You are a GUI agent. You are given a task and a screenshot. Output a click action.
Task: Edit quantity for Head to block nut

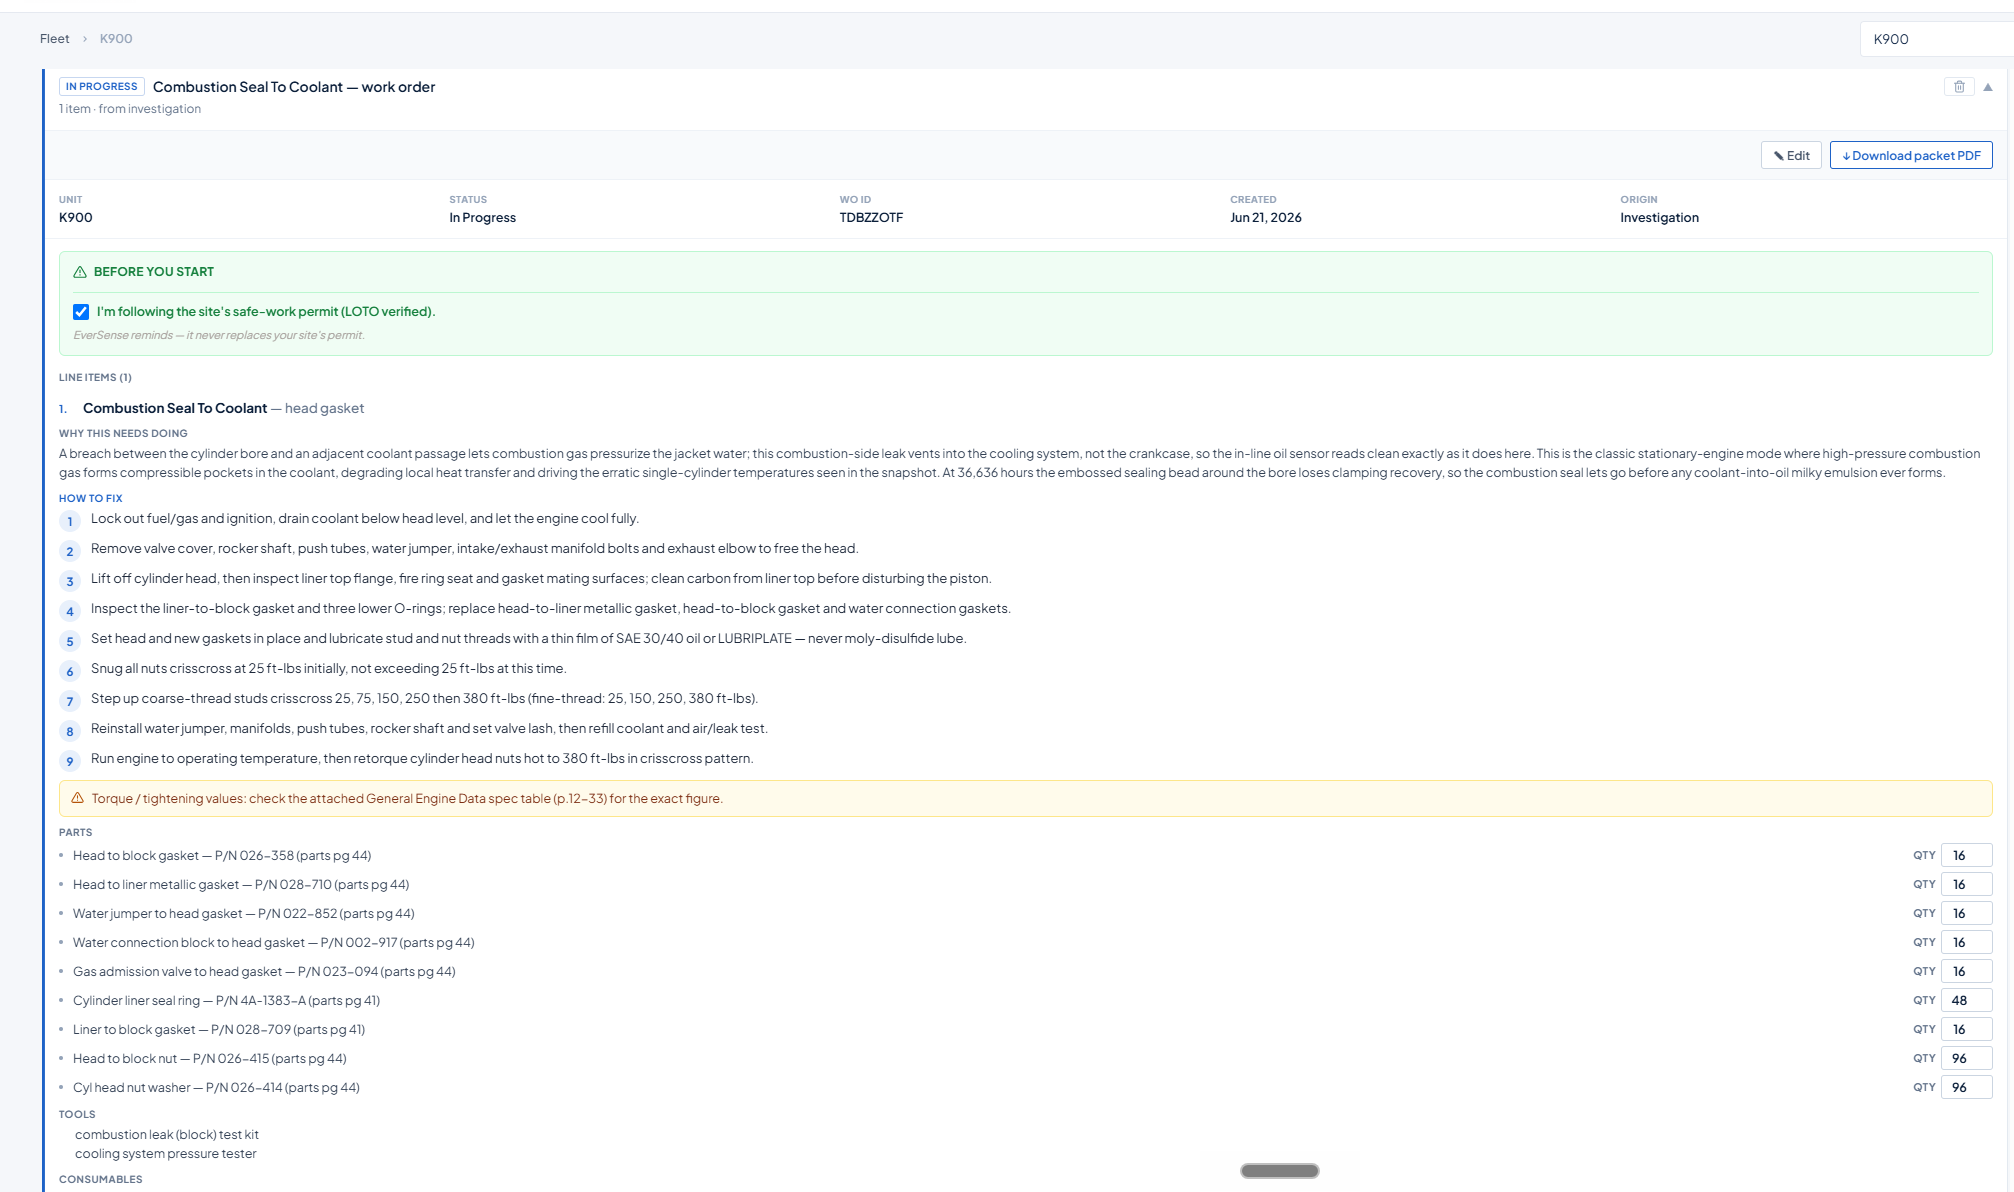pyautogui.click(x=1966, y=1058)
